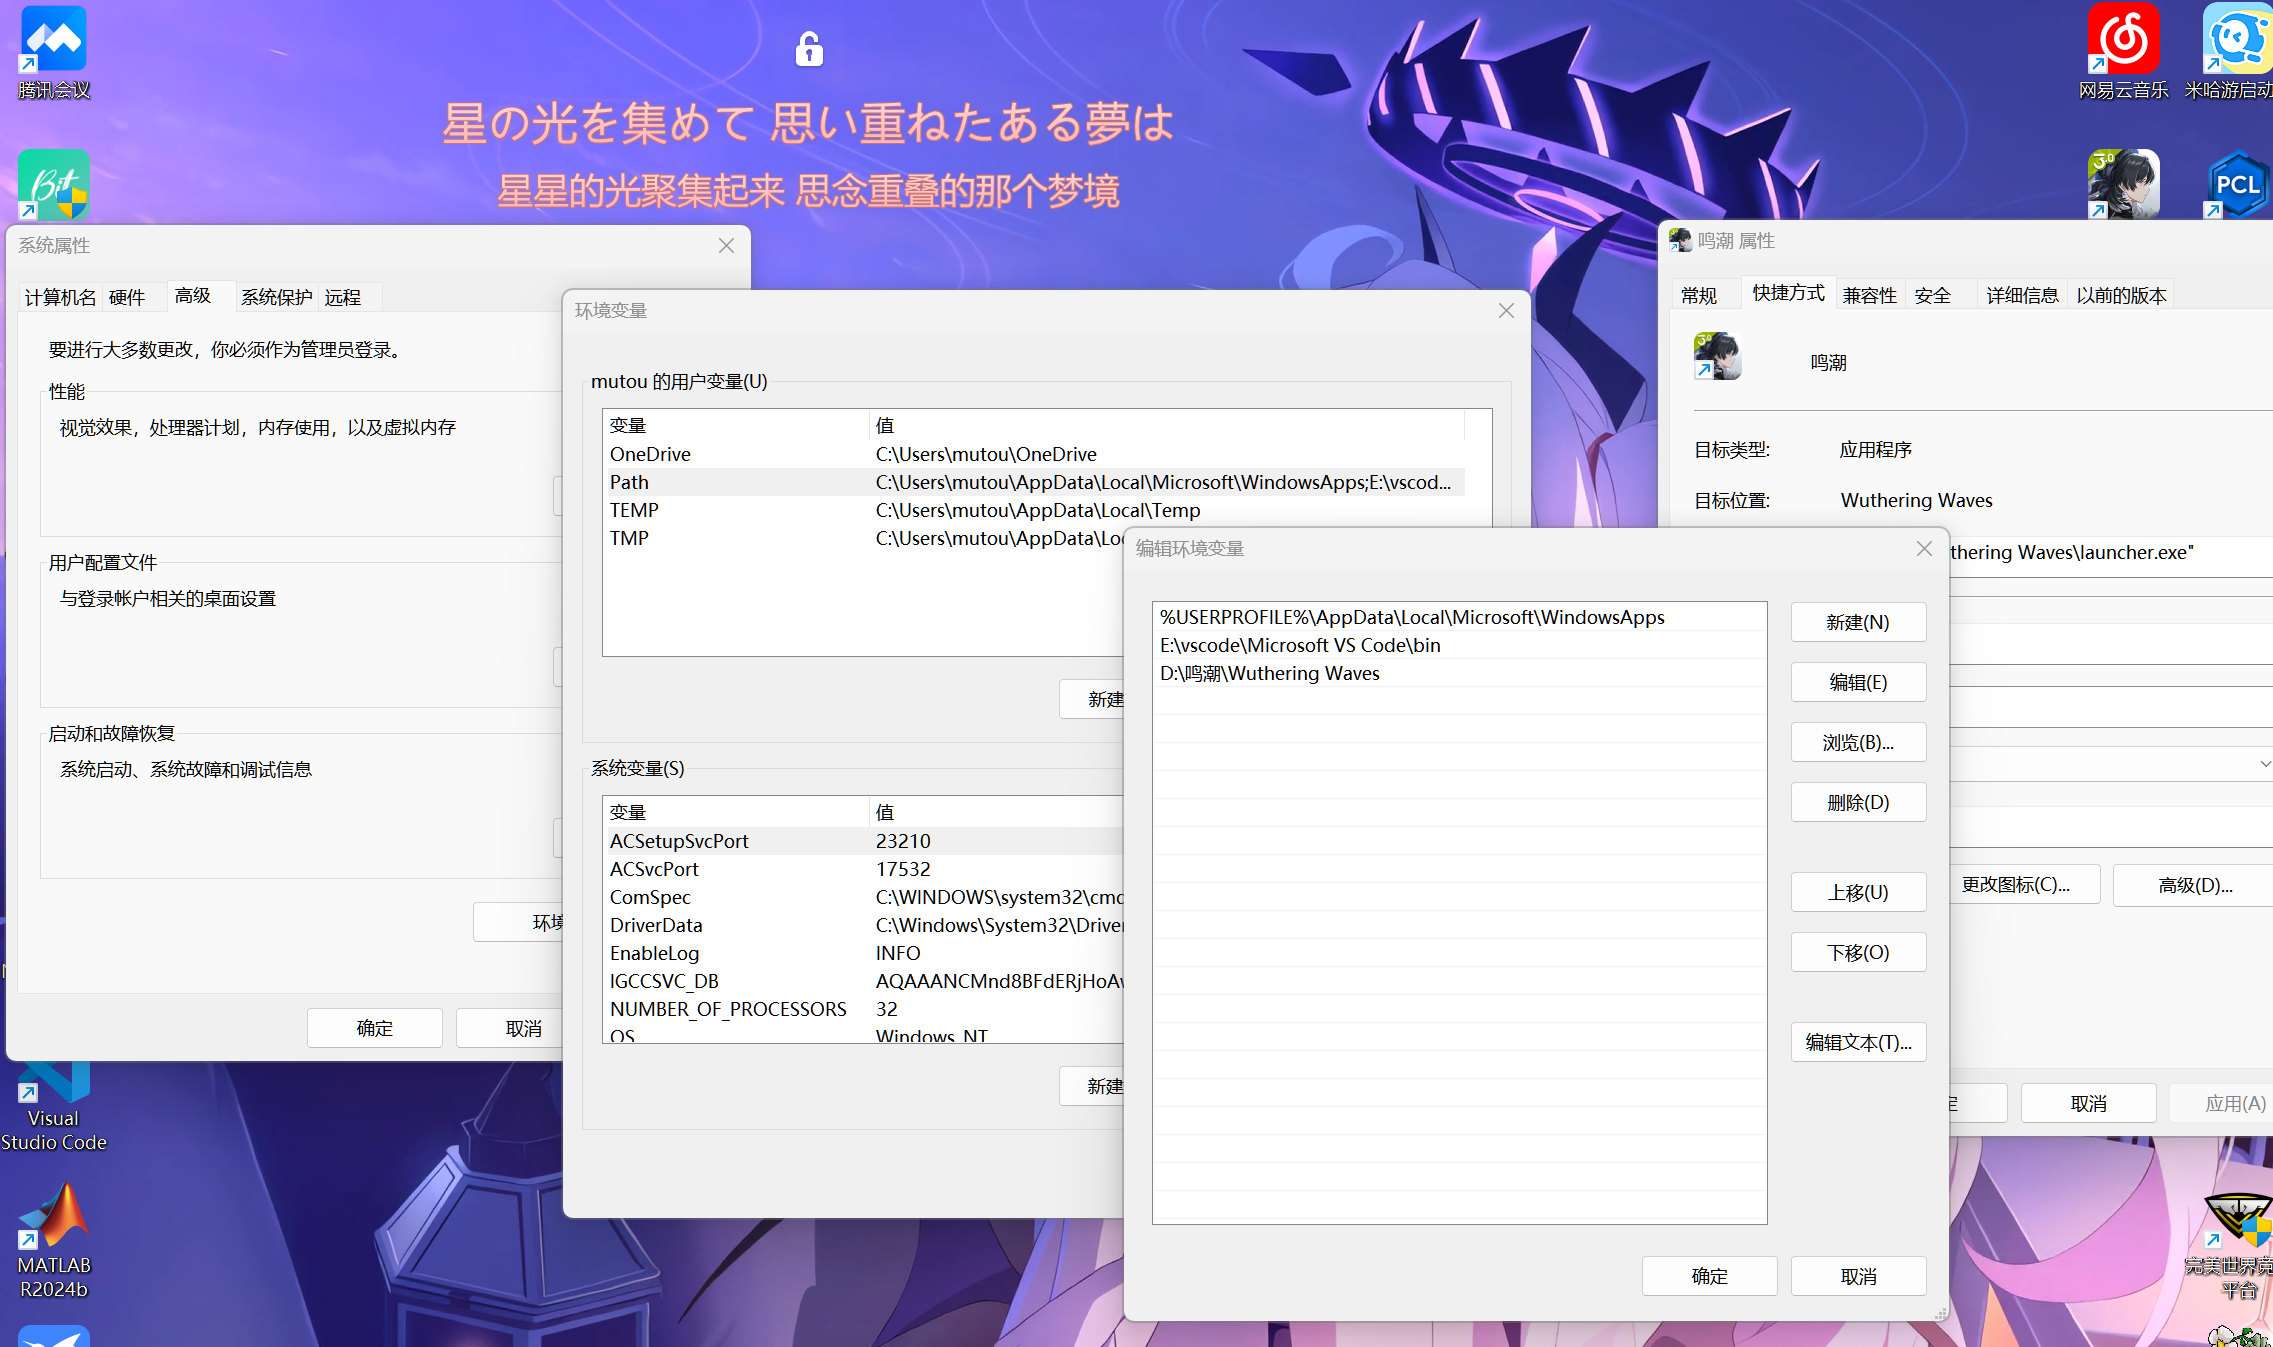Expand the dropdown arrow in 鸣潮 properties
This screenshot has height=1347, width=2273.
tap(2264, 764)
